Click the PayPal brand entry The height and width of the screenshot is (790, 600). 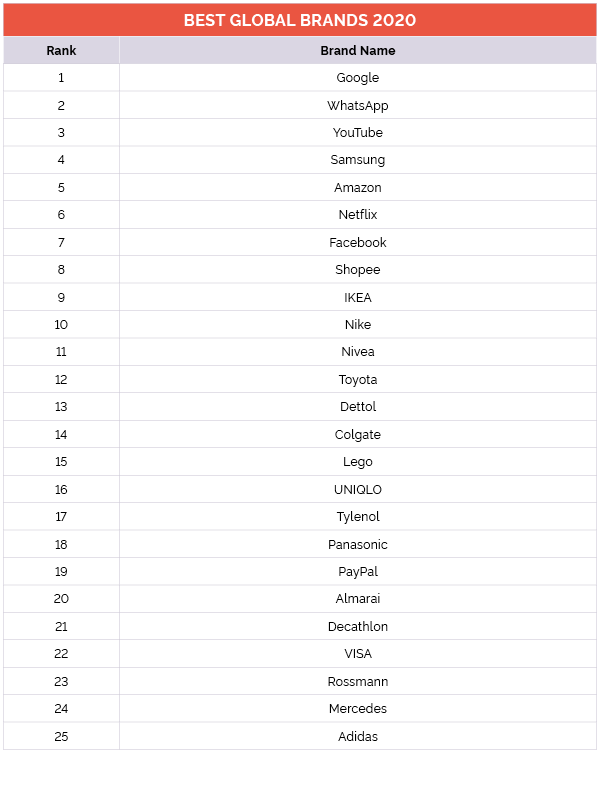(357, 572)
